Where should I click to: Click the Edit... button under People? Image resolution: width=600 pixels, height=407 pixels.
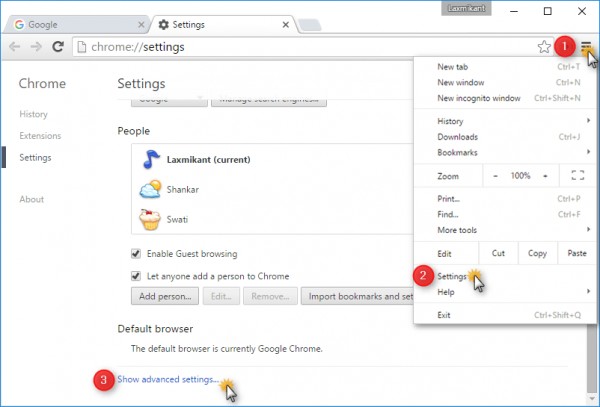pos(221,296)
